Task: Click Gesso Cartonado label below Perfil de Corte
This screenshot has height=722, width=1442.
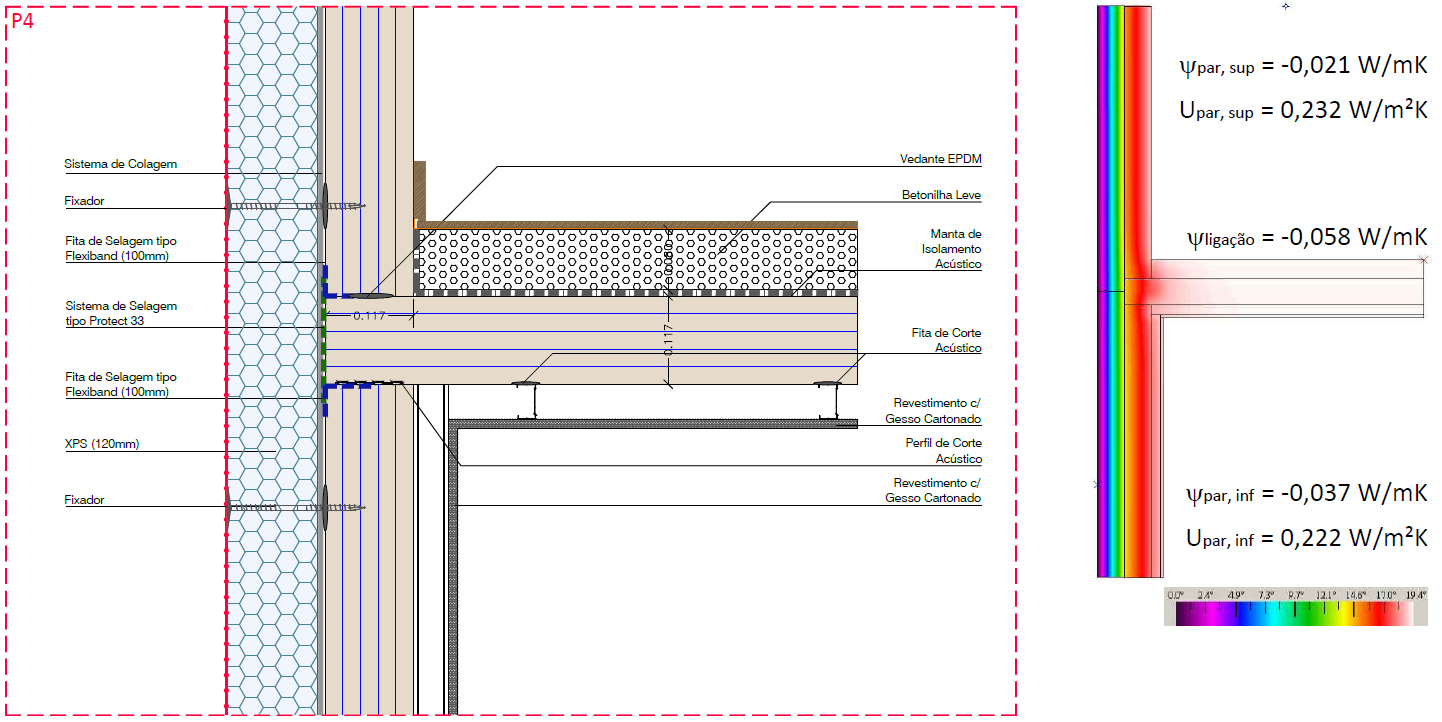Action: (933, 490)
